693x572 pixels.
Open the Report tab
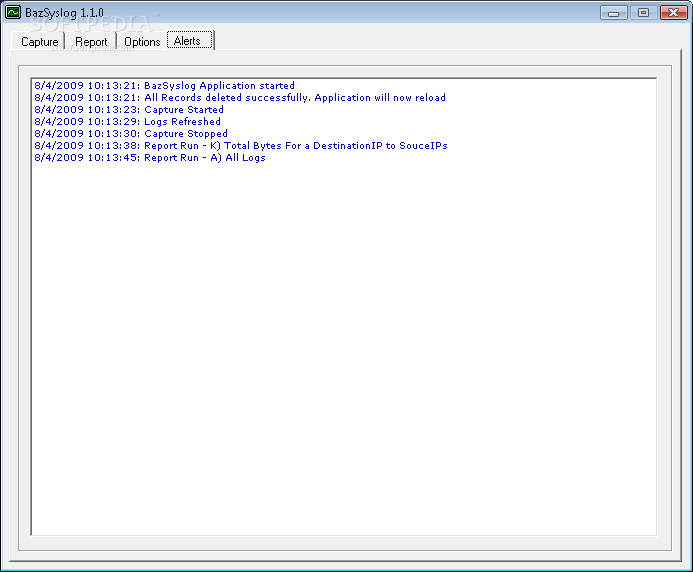(91, 42)
